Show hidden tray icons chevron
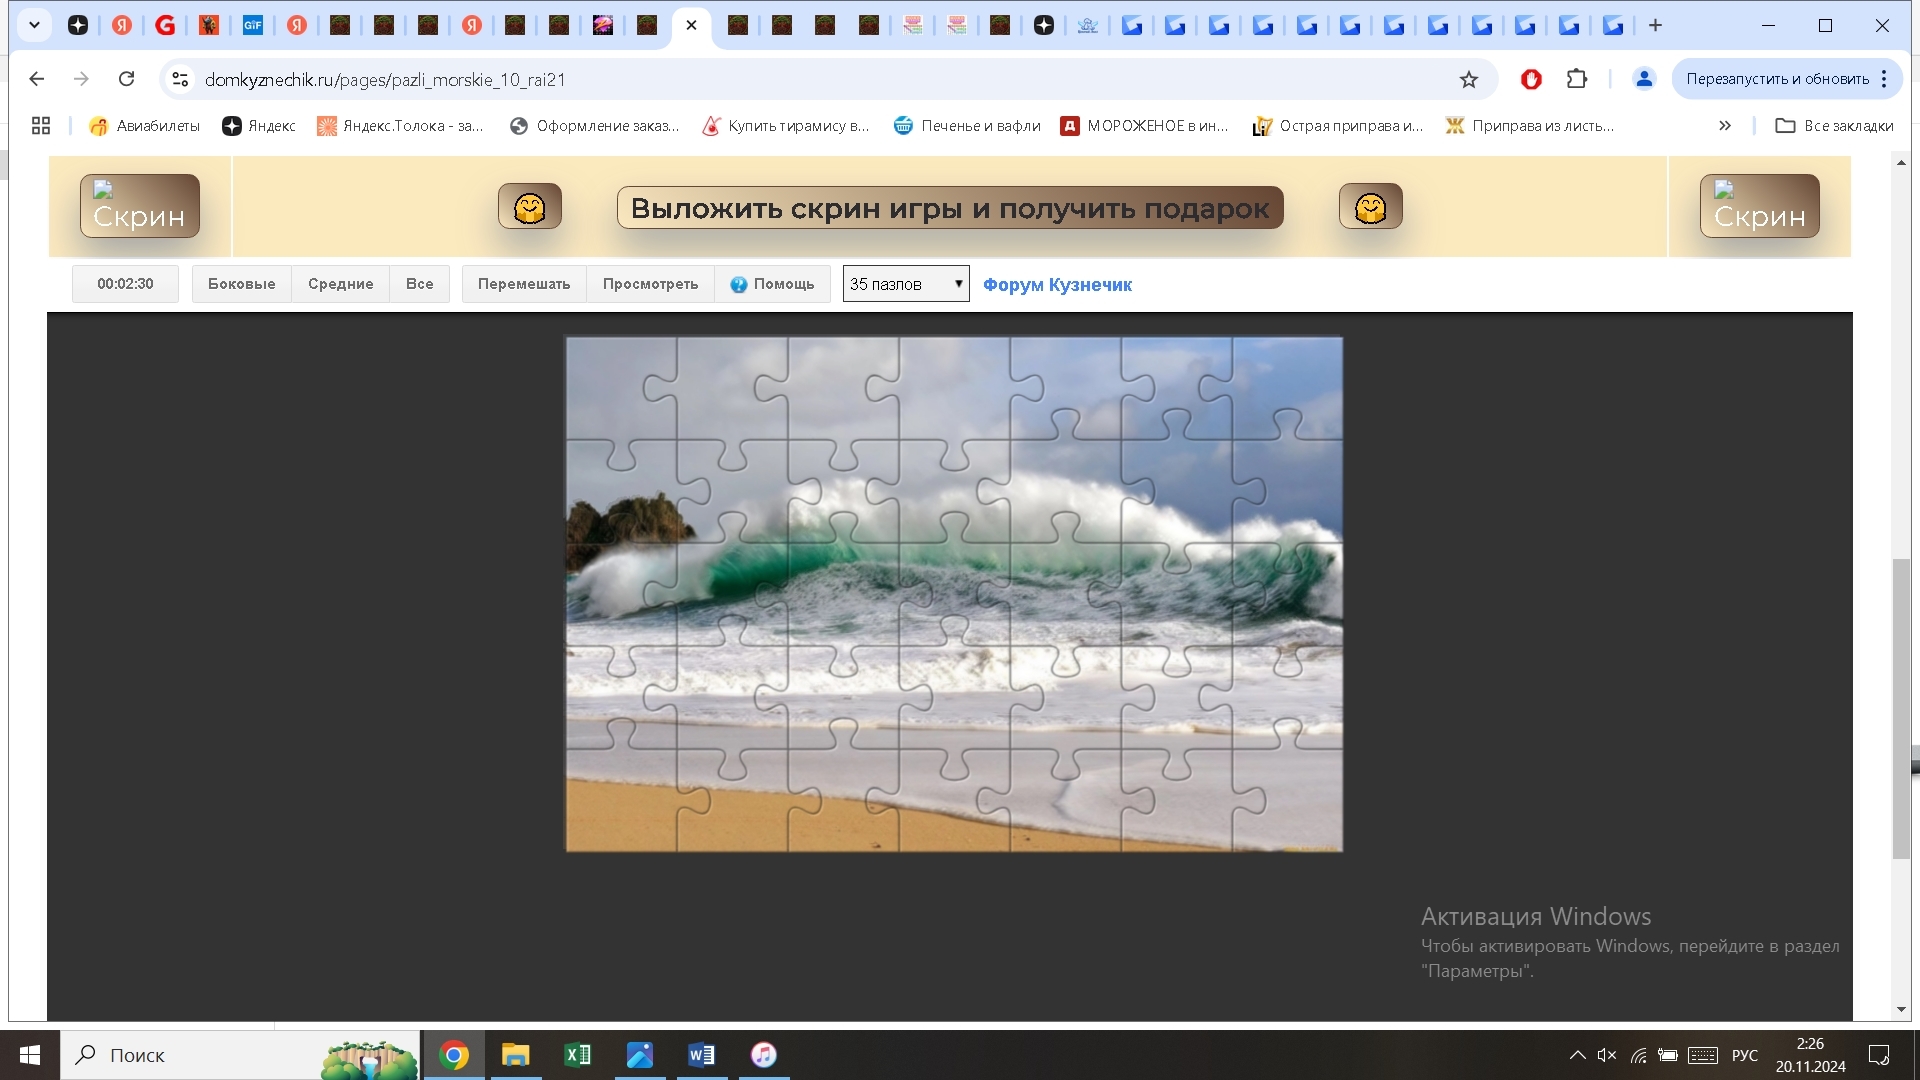The width and height of the screenshot is (1920, 1080). 1577,1055
